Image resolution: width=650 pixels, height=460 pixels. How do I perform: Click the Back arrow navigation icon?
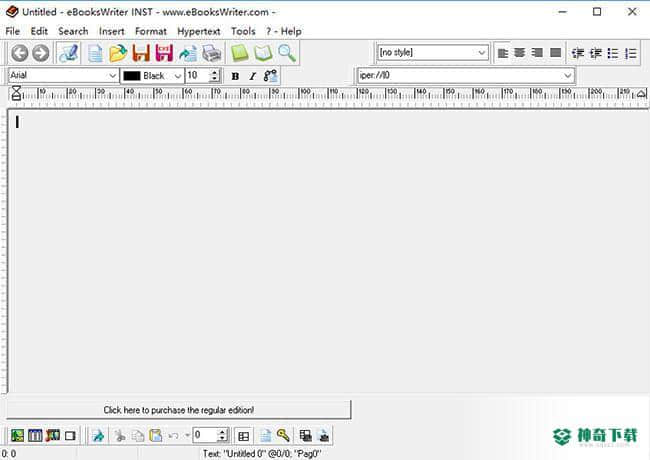[19, 53]
